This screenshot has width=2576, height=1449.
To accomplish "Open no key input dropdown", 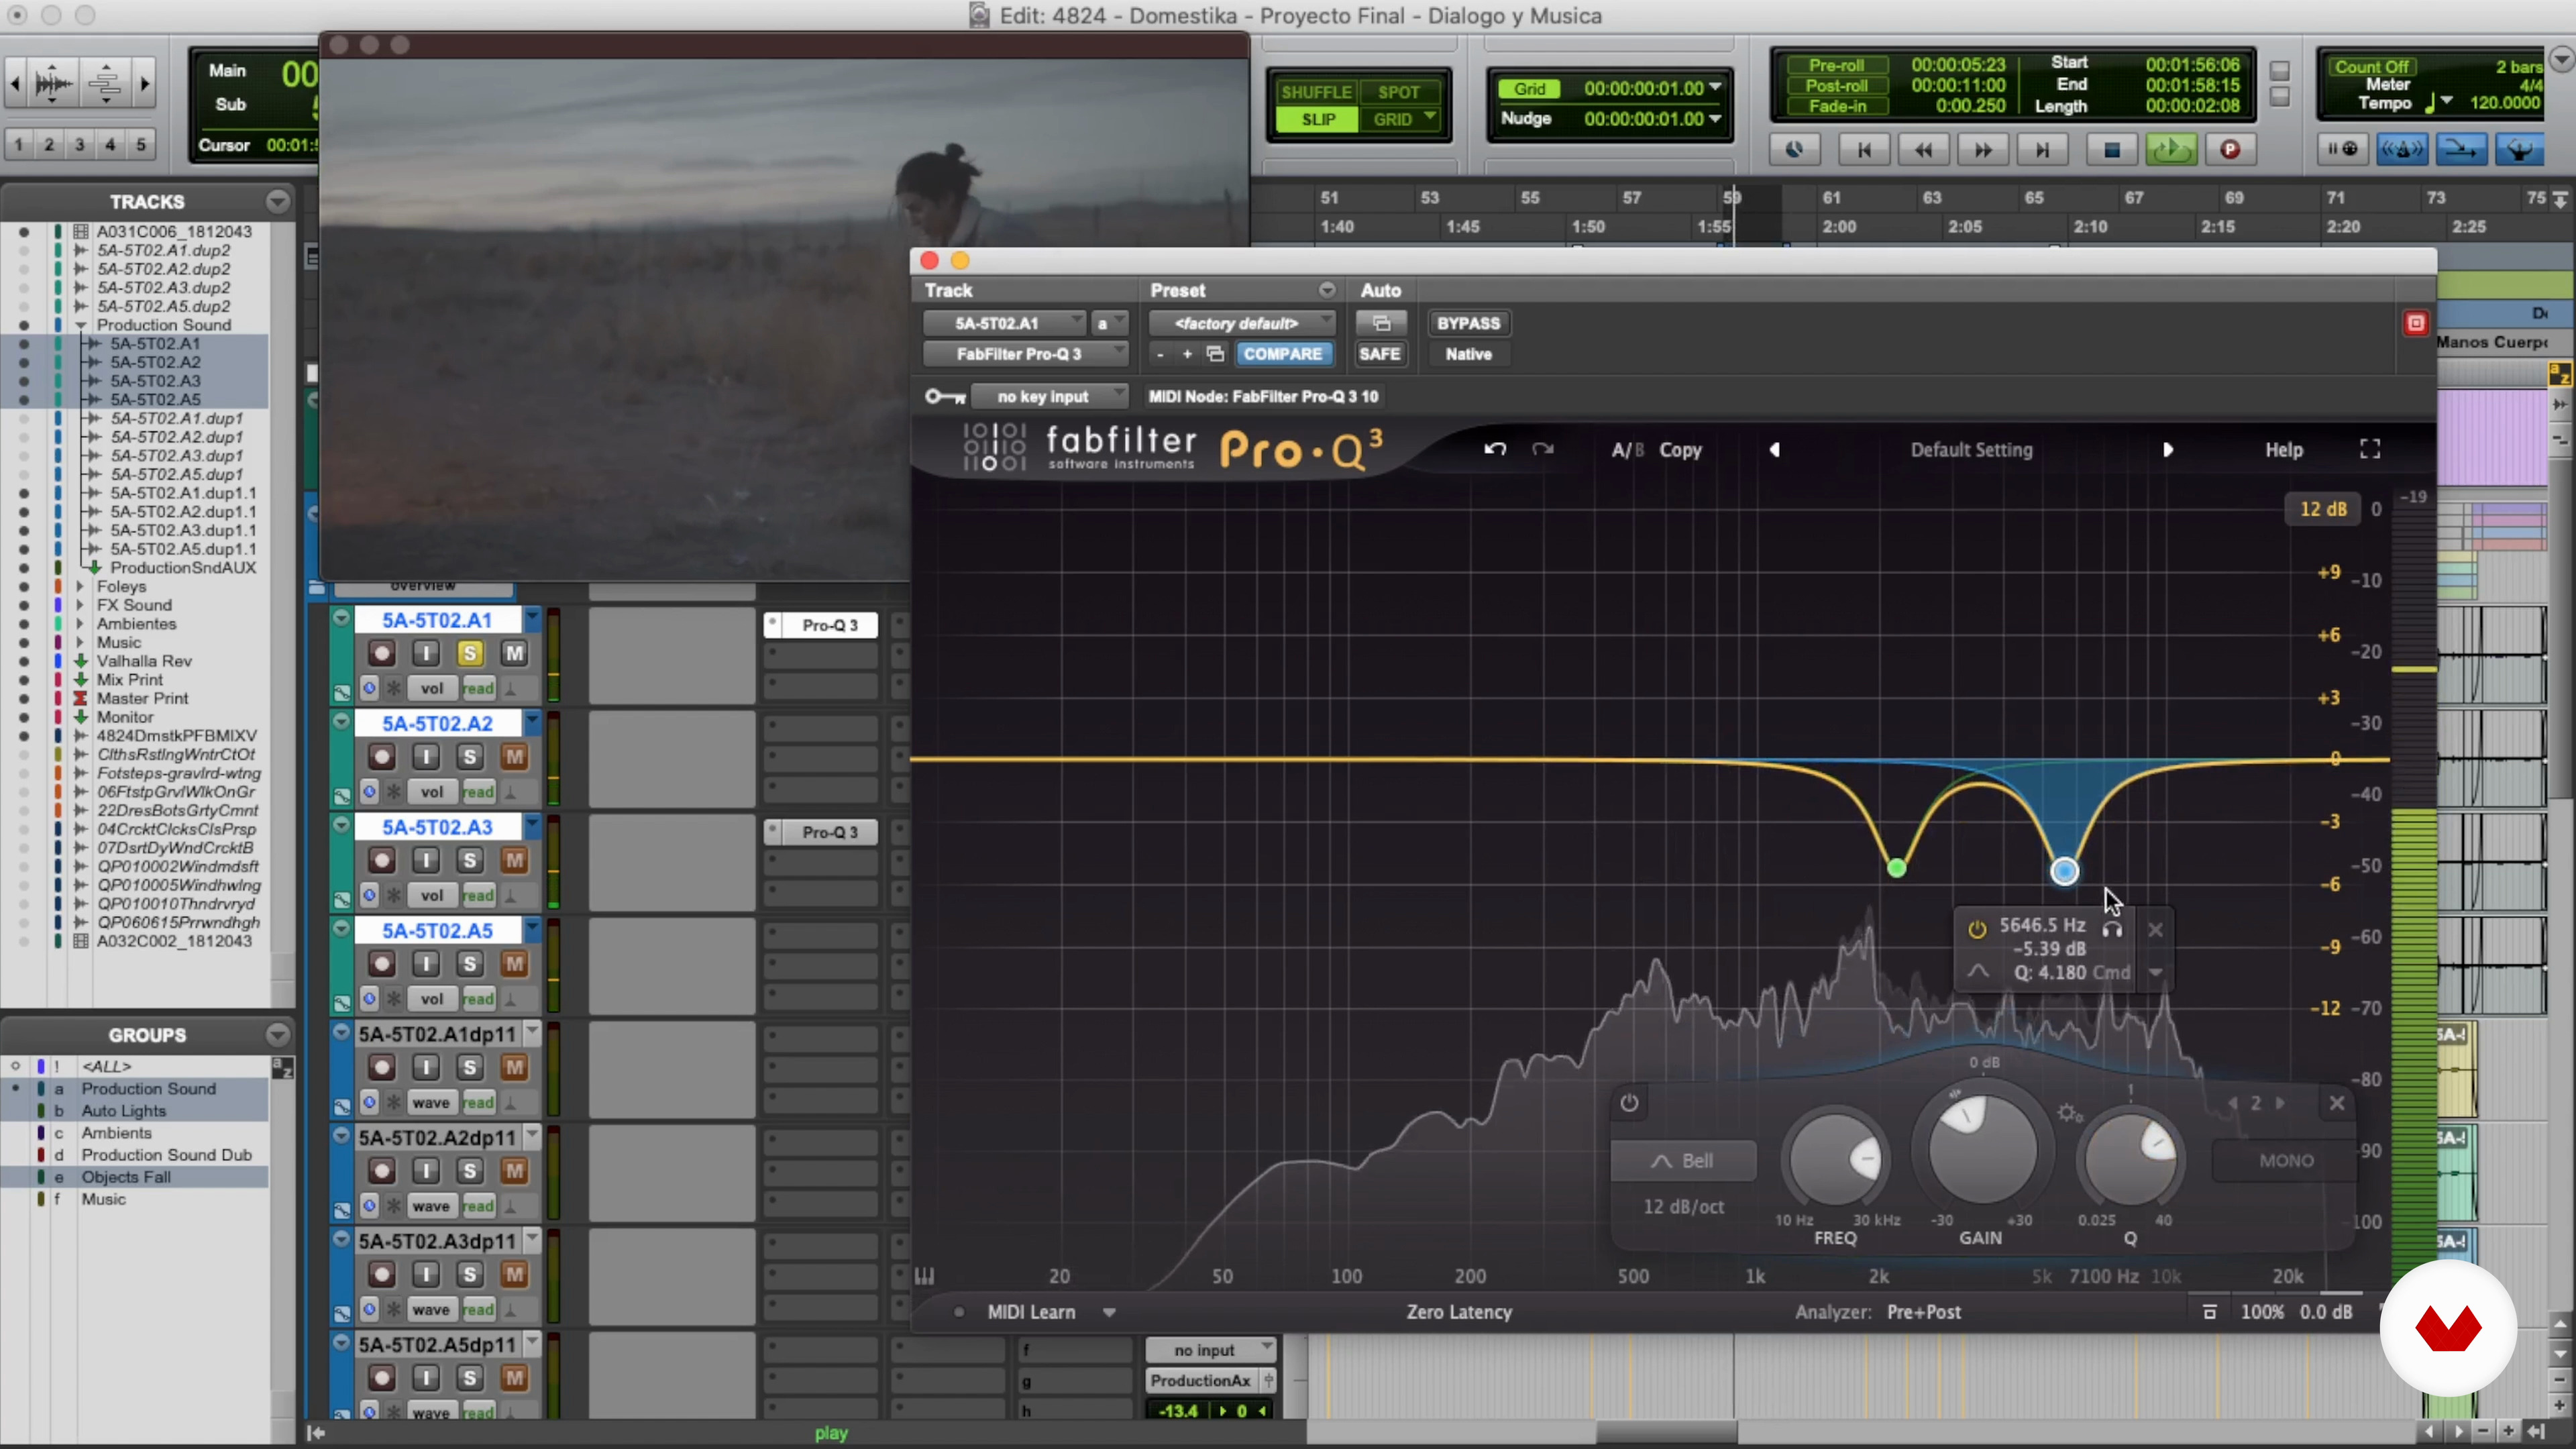I will pyautogui.click(x=1049, y=397).
